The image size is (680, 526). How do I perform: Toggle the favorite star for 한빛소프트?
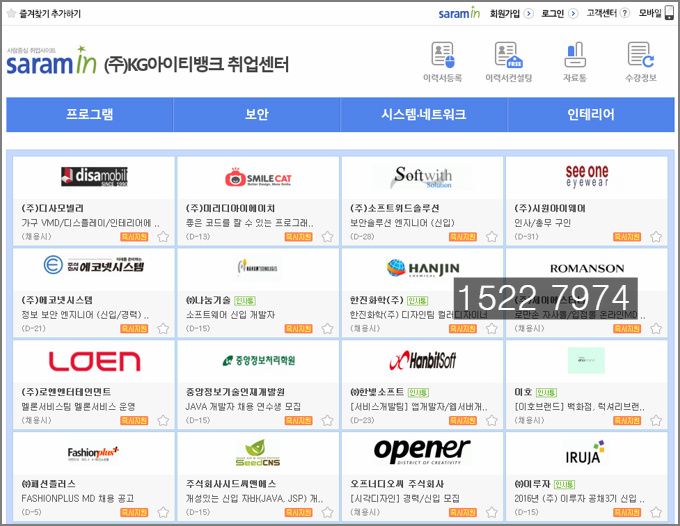tap(492, 421)
